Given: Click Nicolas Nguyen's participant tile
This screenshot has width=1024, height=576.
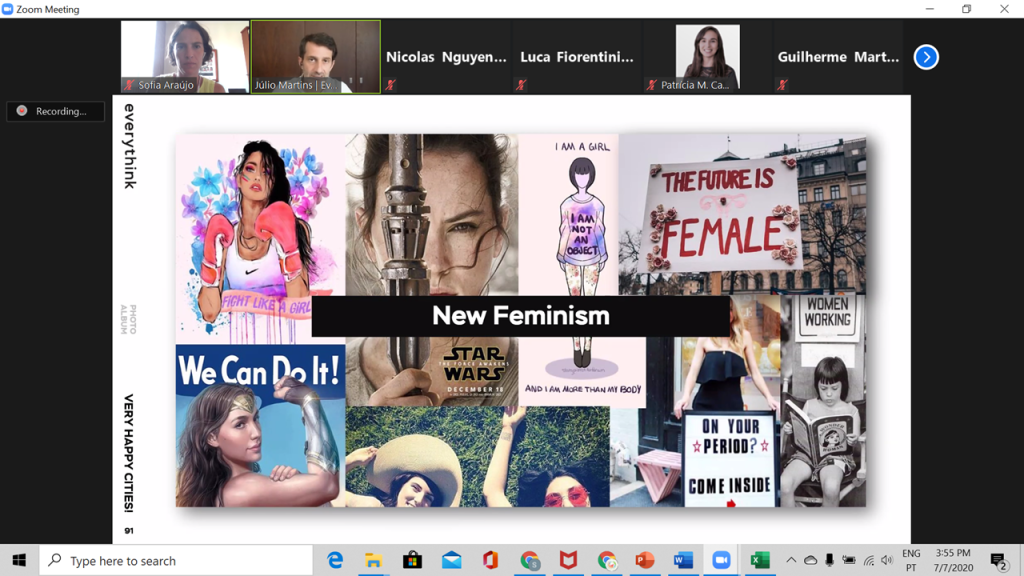Looking at the screenshot, I should click(446, 57).
